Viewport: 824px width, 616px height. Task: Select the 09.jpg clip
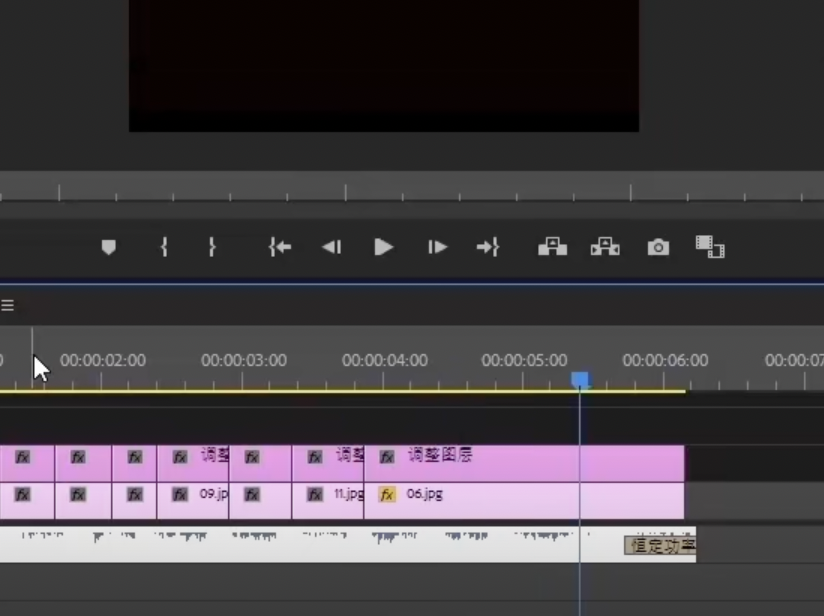click(193, 501)
